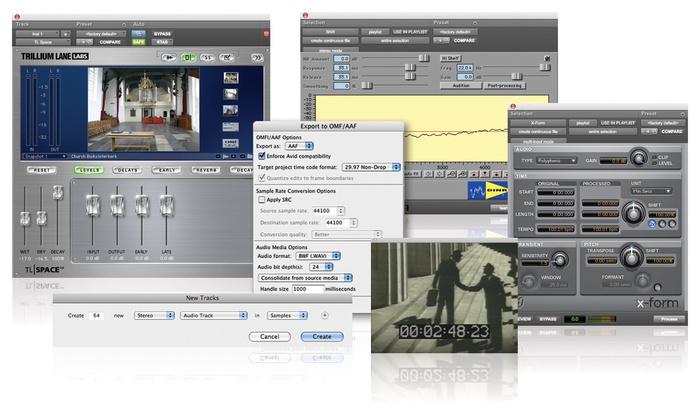700x415 pixels.
Task: Toggle BYPASS in the TL Space header
Action: tap(162, 34)
